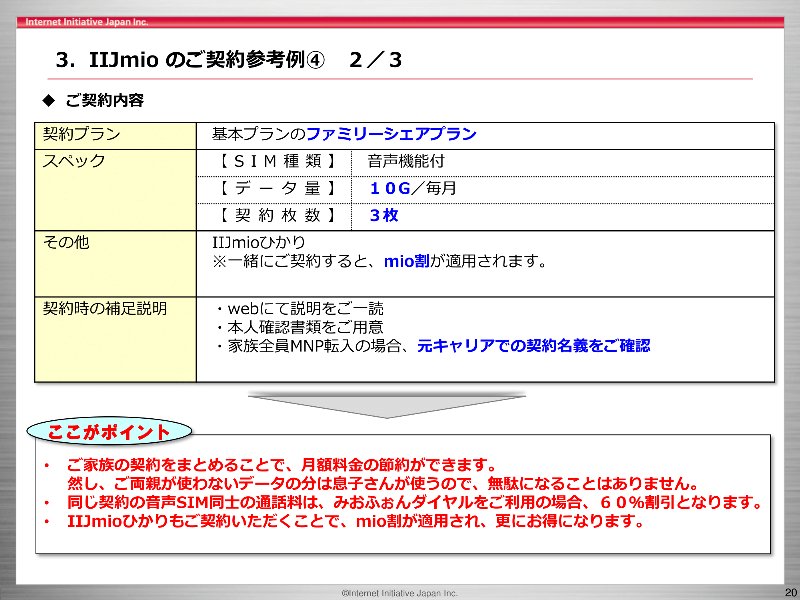The width and height of the screenshot is (800, 600).
Task: Select the '３枚' value
Action: [x=384, y=215]
